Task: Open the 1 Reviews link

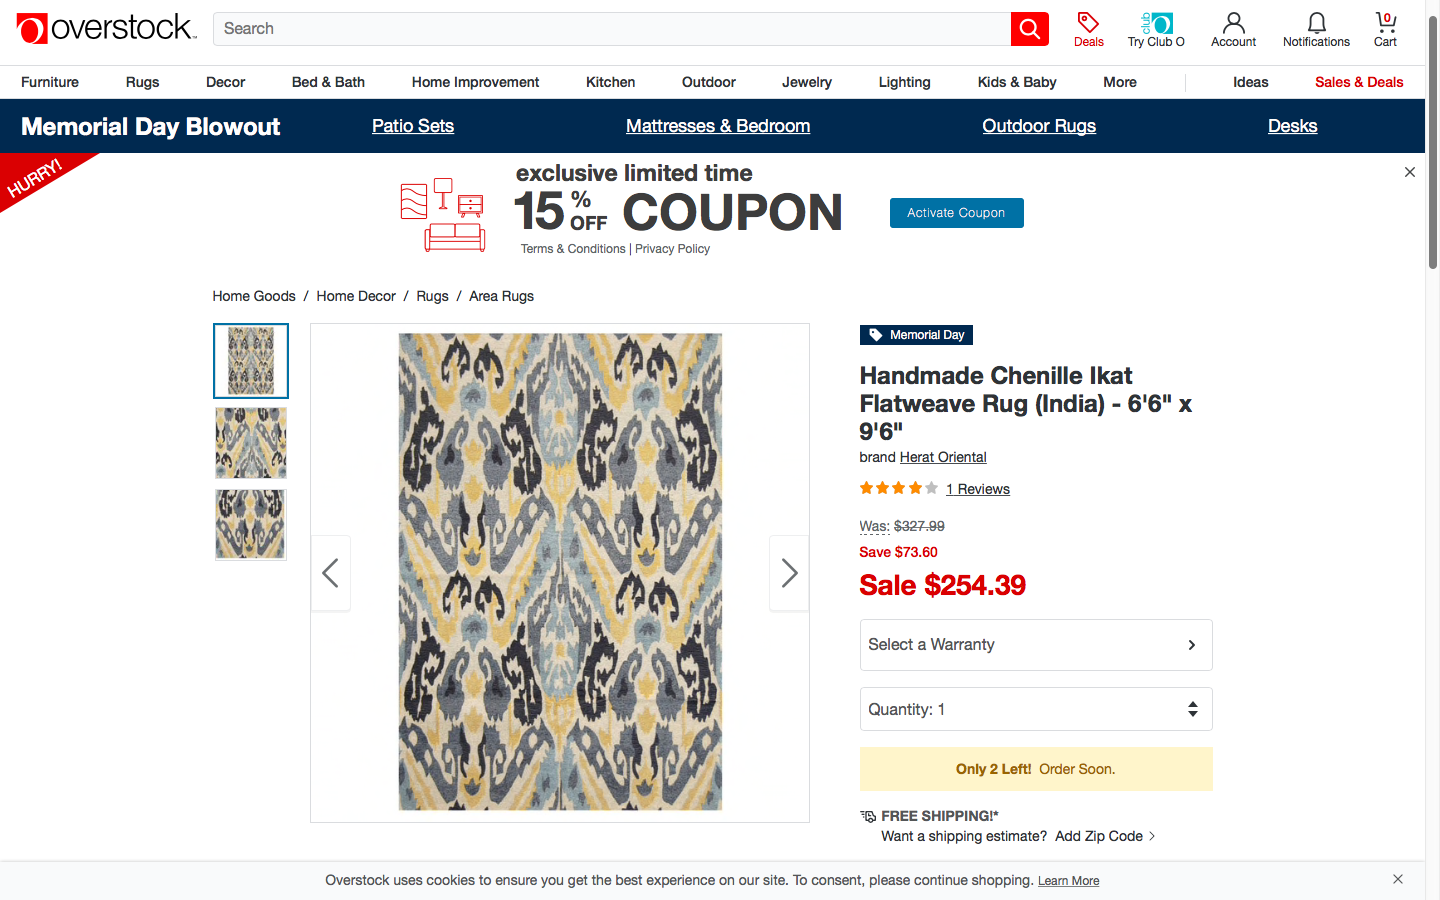Action: (978, 489)
